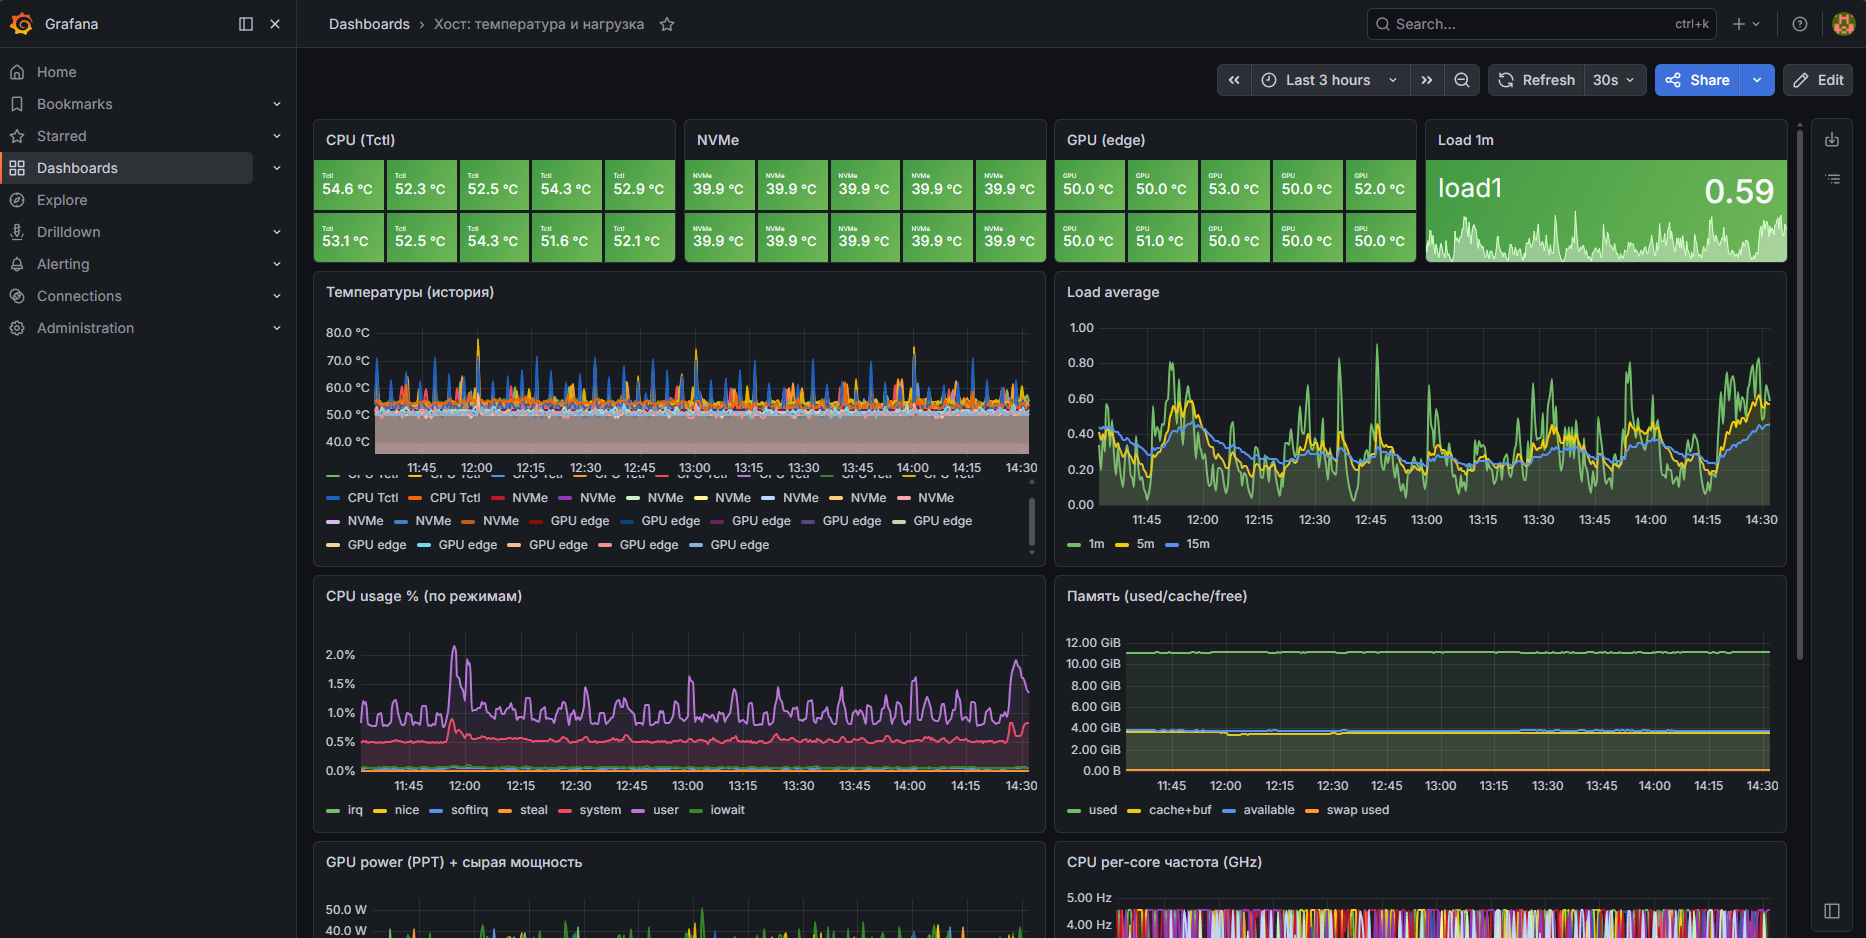This screenshot has height=938, width=1866.
Task: Close the navigation menu
Action: (275, 24)
